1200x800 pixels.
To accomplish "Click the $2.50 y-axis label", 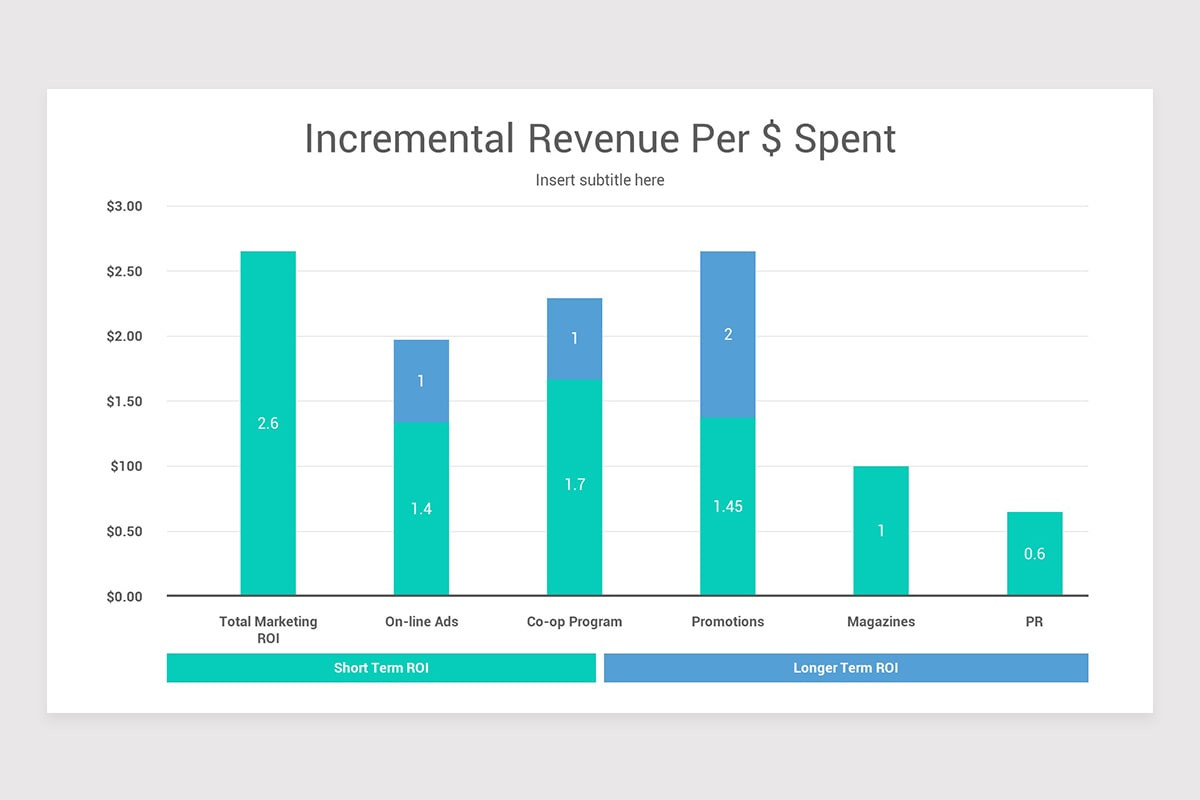I will pyautogui.click(x=125, y=272).
